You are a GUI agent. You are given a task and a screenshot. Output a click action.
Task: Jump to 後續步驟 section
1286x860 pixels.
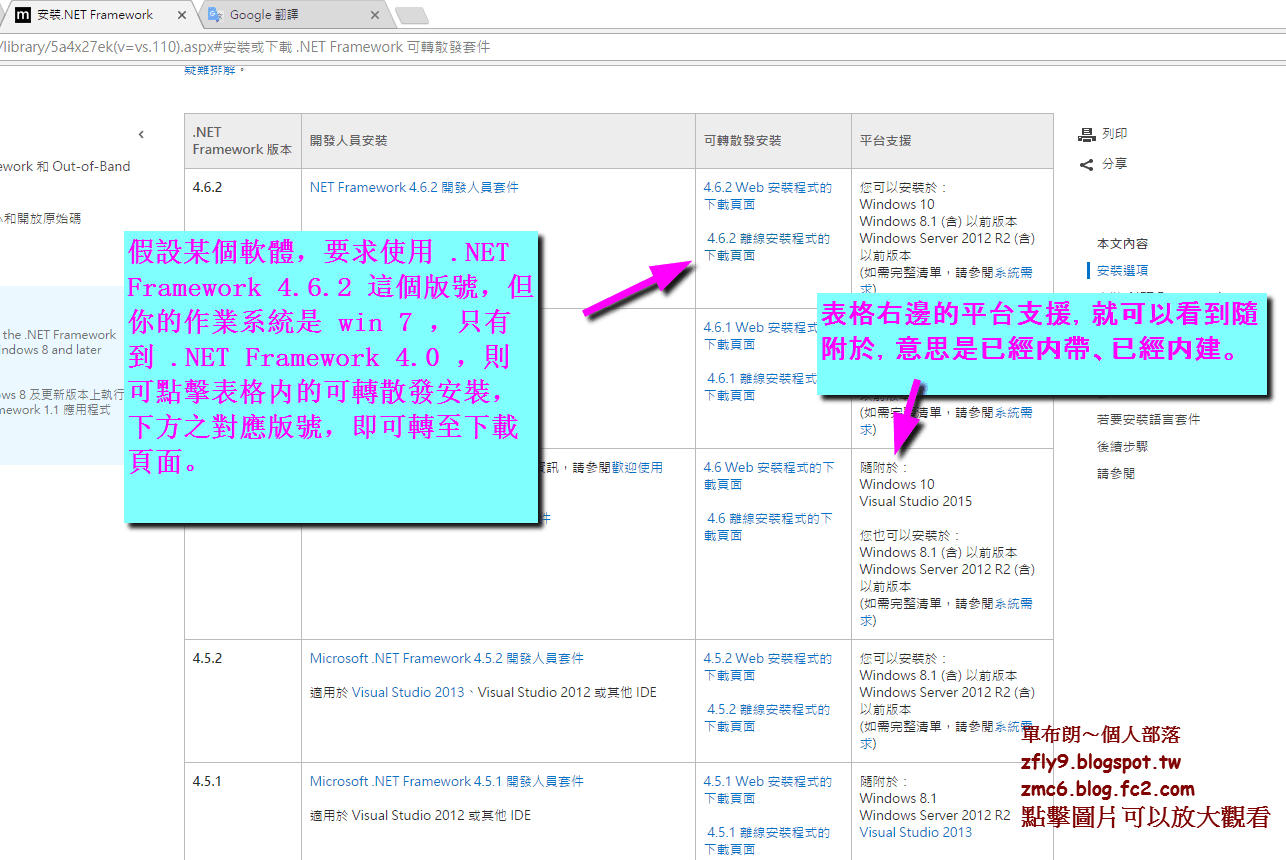(1122, 446)
